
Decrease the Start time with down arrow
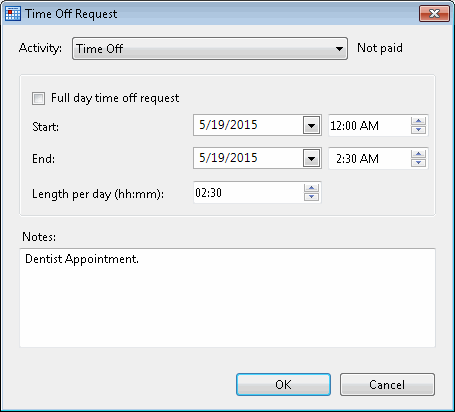[x=418, y=129]
